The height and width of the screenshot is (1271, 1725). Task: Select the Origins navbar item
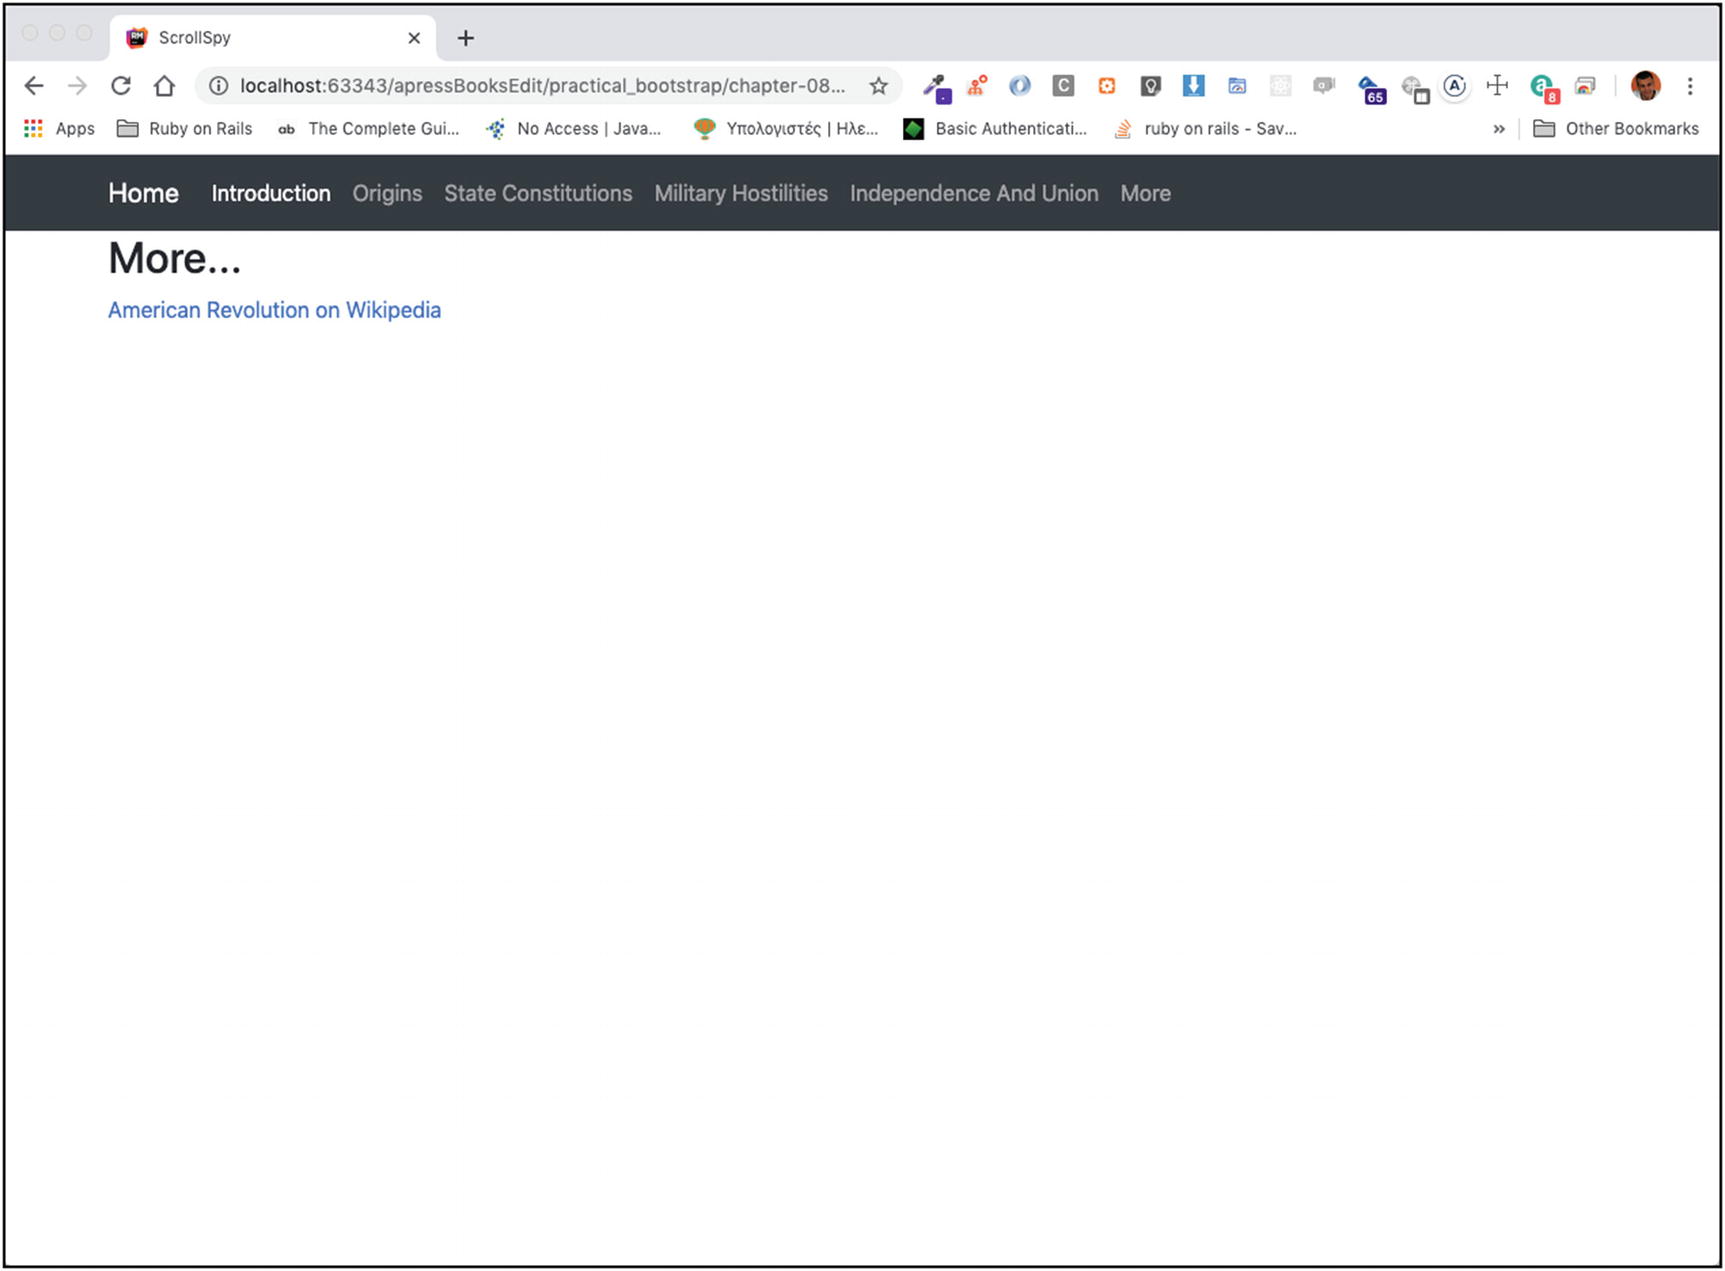coord(387,193)
